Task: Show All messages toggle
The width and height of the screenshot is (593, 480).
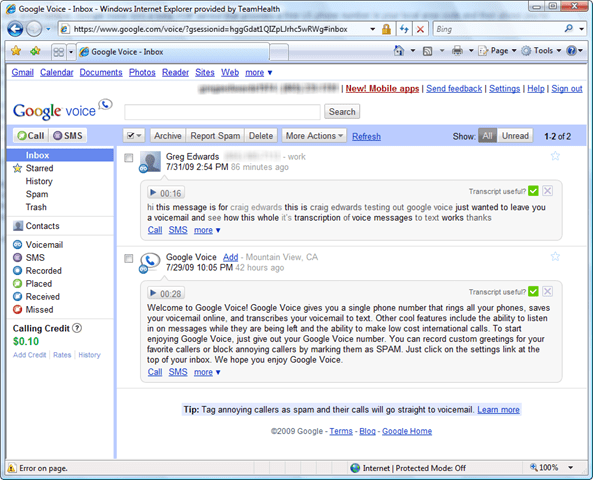Action: [487, 136]
